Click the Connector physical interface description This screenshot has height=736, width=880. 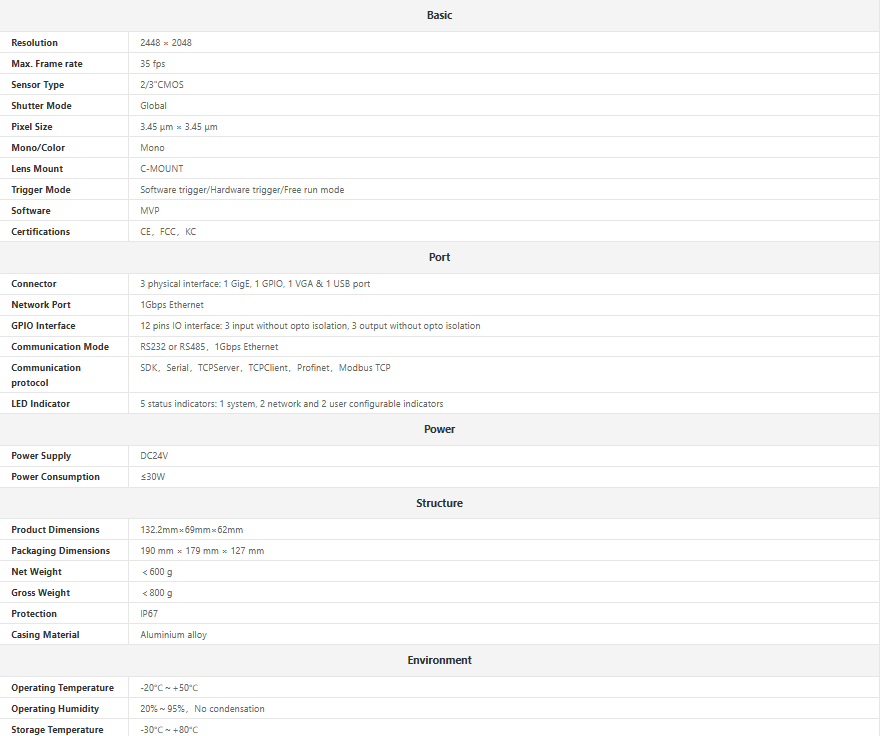click(255, 284)
